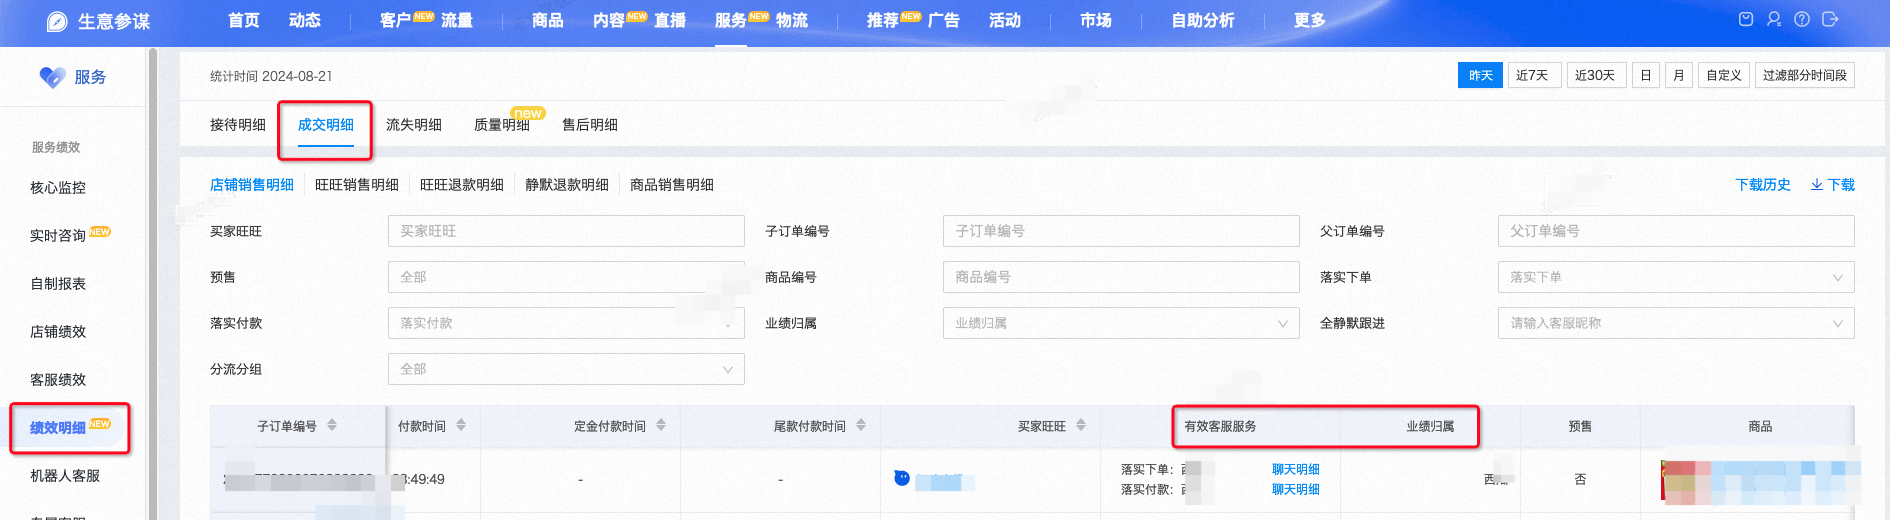Image resolution: width=1890 pixels, height=520 pixels.
Task: Click the 商品编号 input field
Action: 1121,277
